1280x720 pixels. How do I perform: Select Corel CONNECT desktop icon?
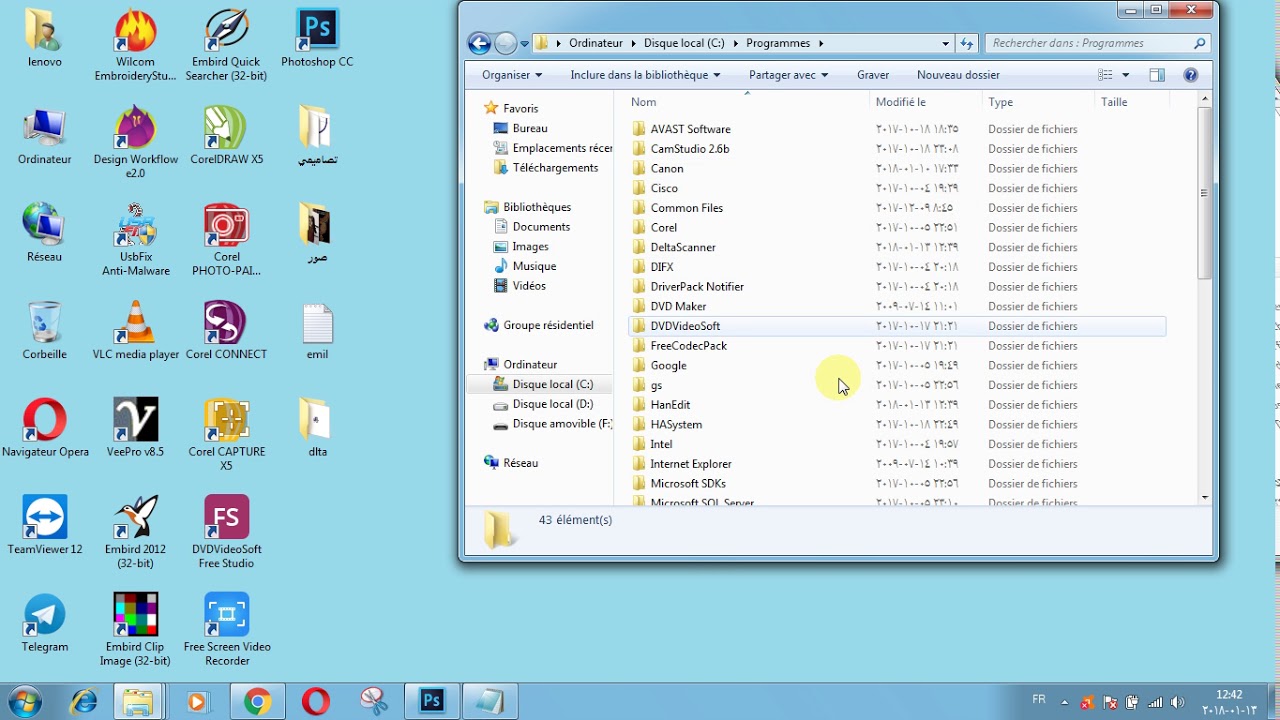(x=227, y=331)
